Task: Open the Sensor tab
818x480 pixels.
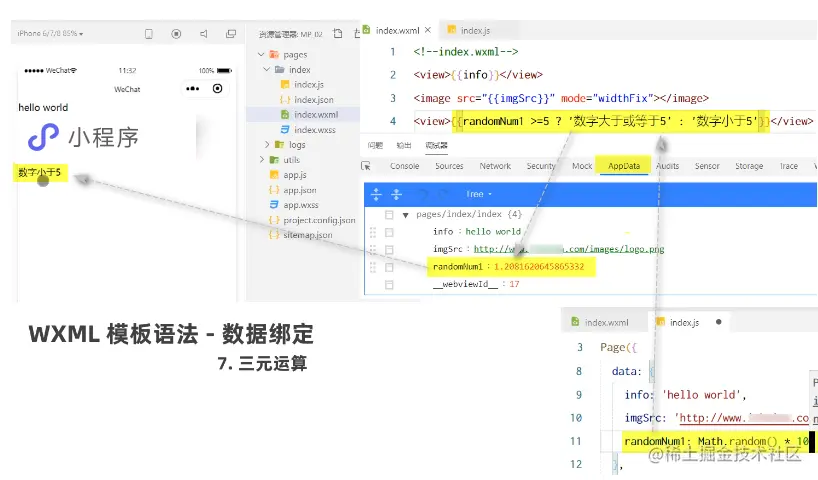Action: (x=707, y=166)
